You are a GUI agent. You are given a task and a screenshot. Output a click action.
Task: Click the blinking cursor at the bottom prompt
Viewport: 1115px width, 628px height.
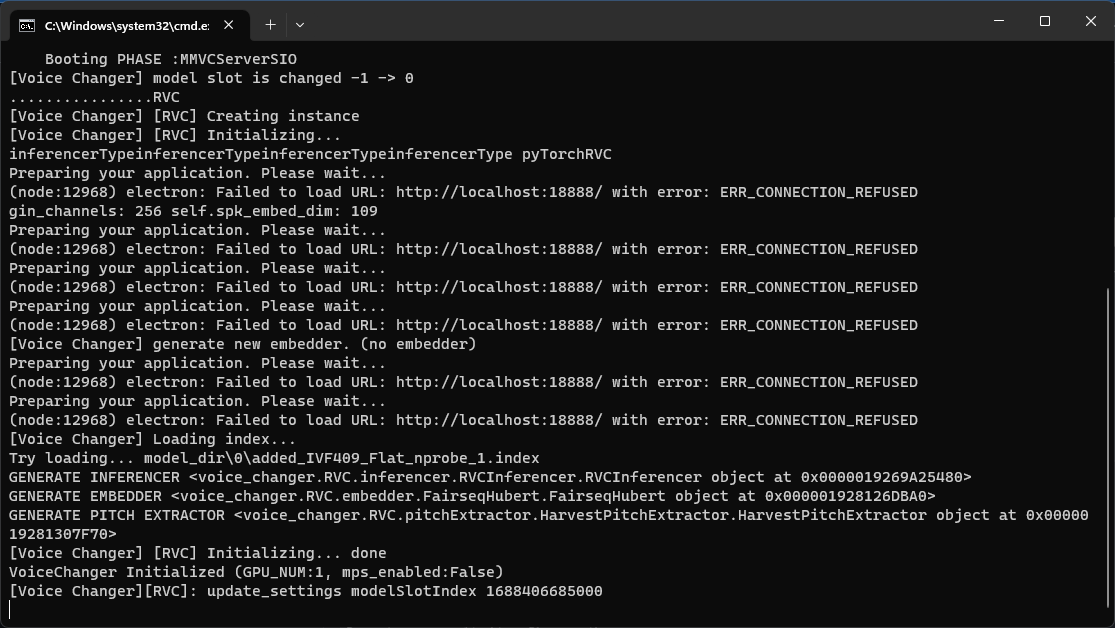tap(11, 609)
